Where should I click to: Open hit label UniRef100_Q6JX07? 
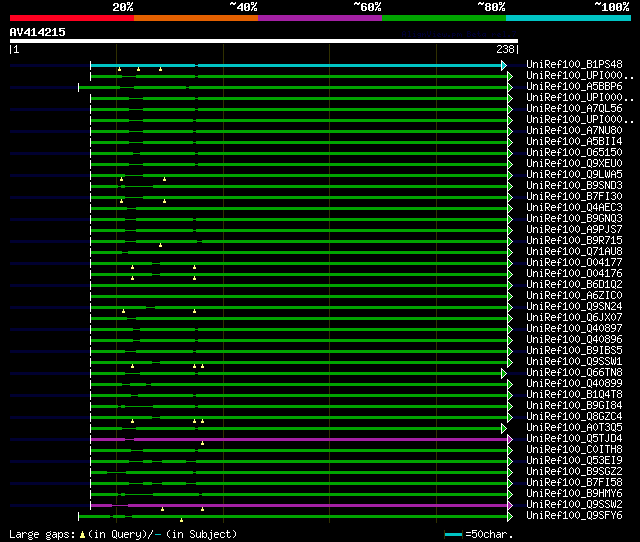(x=574, y=318)
